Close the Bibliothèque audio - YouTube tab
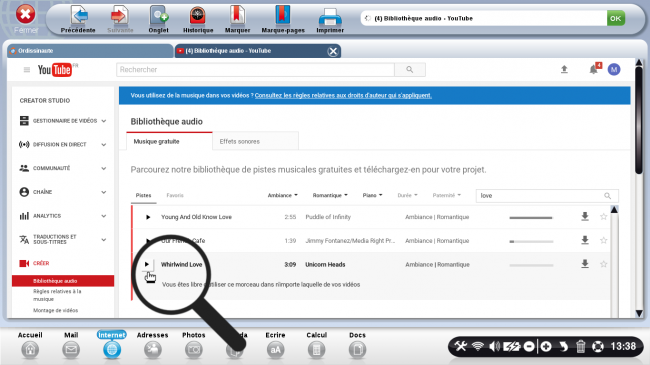This screenshot has height=365, width=650. coord(332,51)
